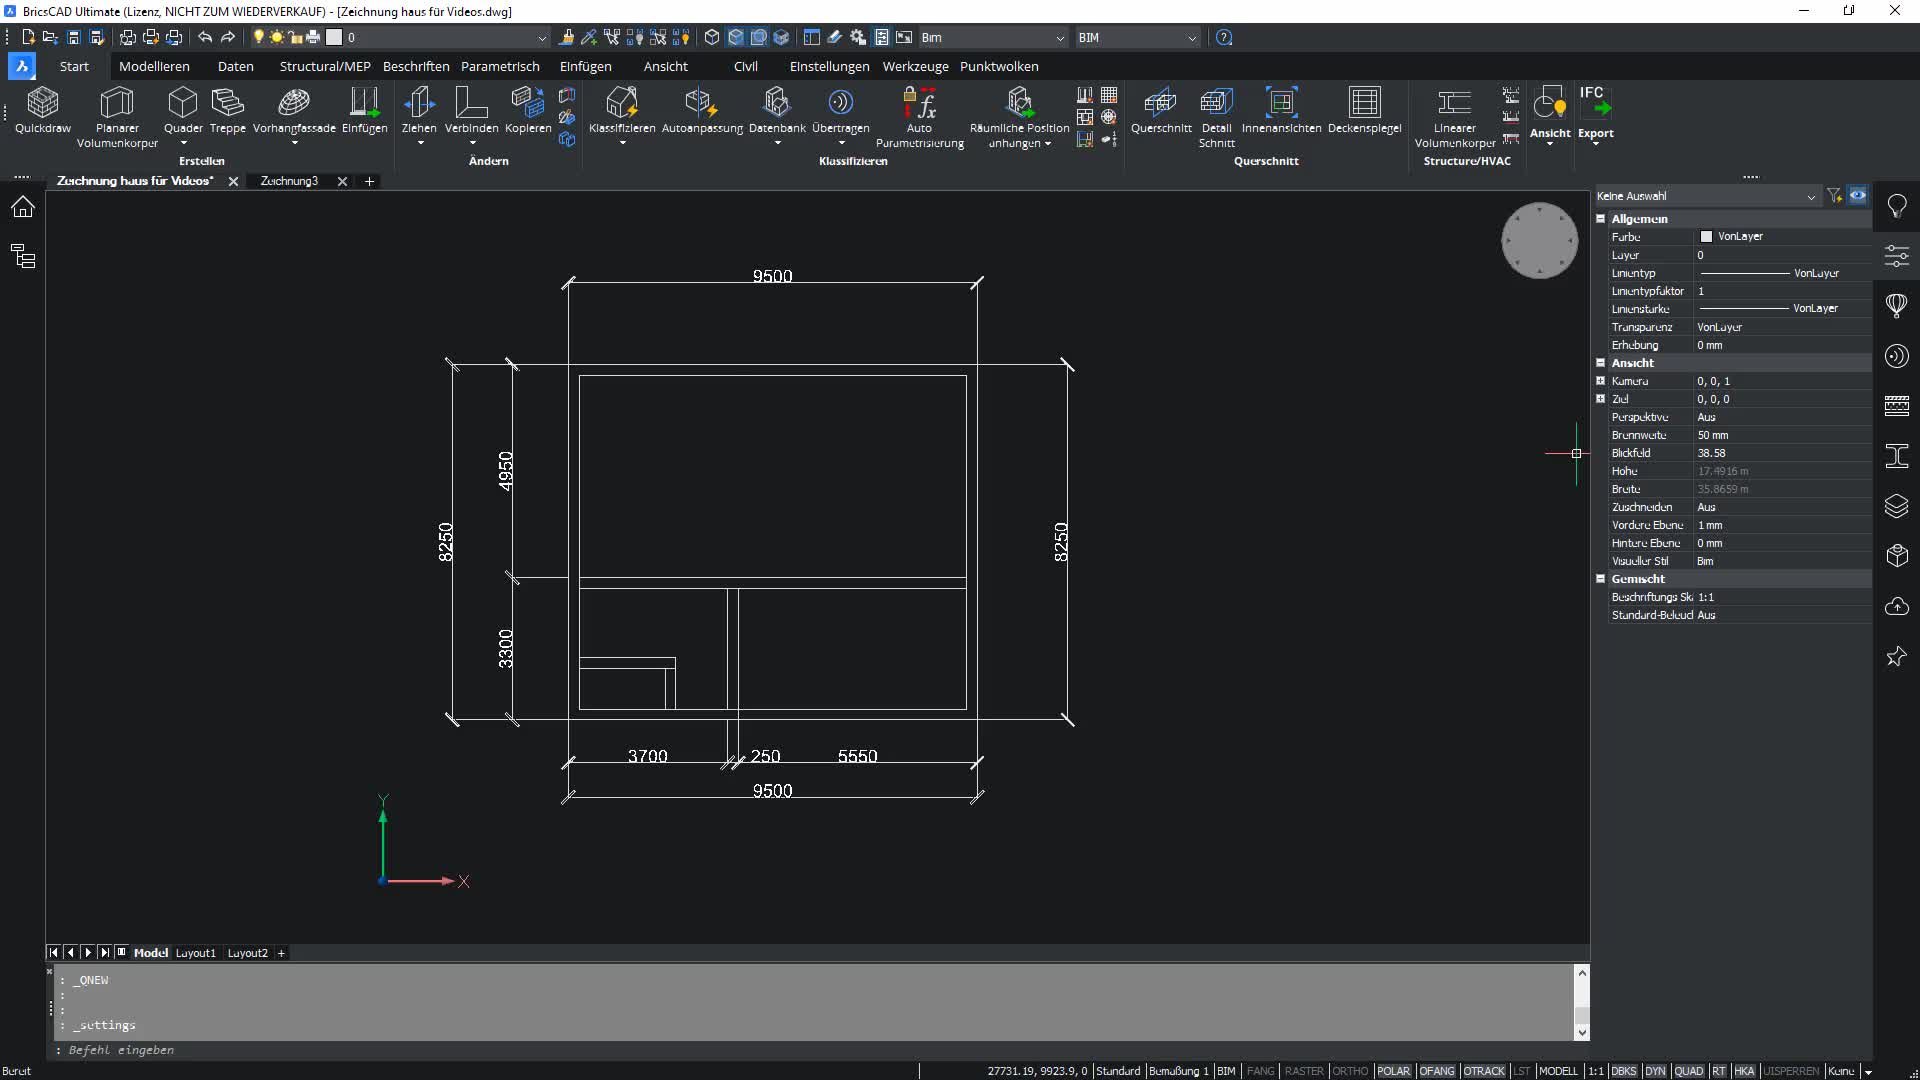Click the Planarer Volumenkörper tool

tap(117, 117)
